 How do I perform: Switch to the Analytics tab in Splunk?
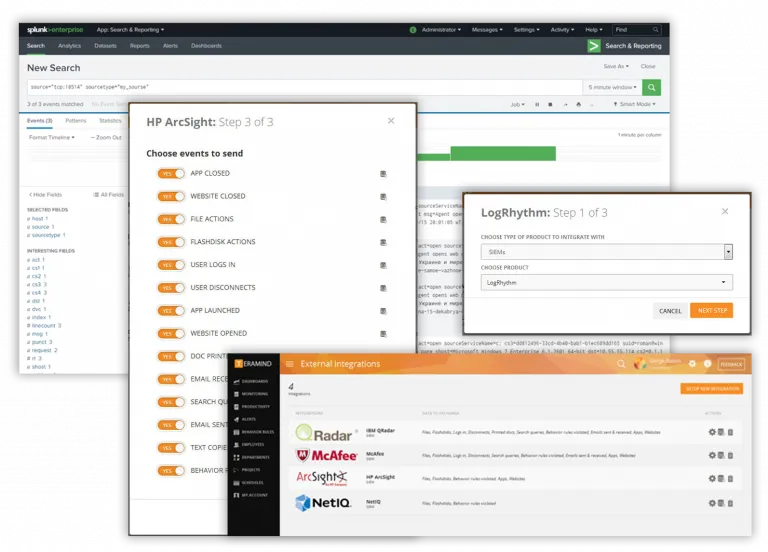(x=69, y=46)
